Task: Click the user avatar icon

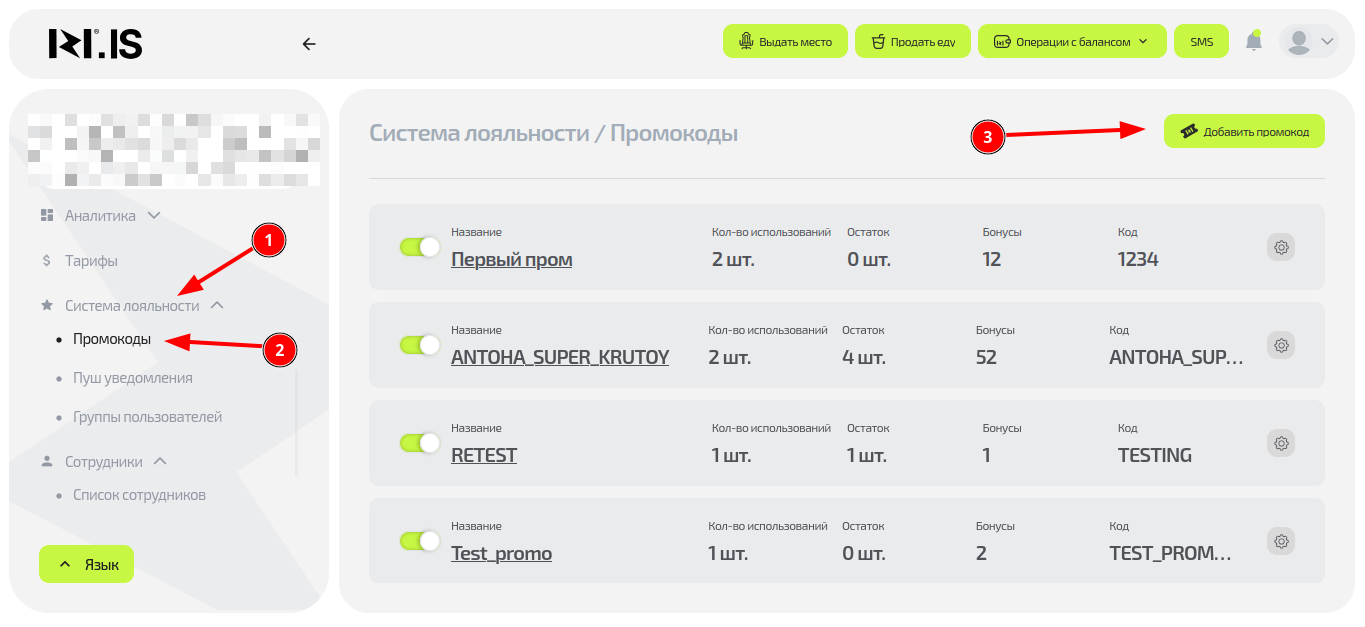Action: [1299, 42]
